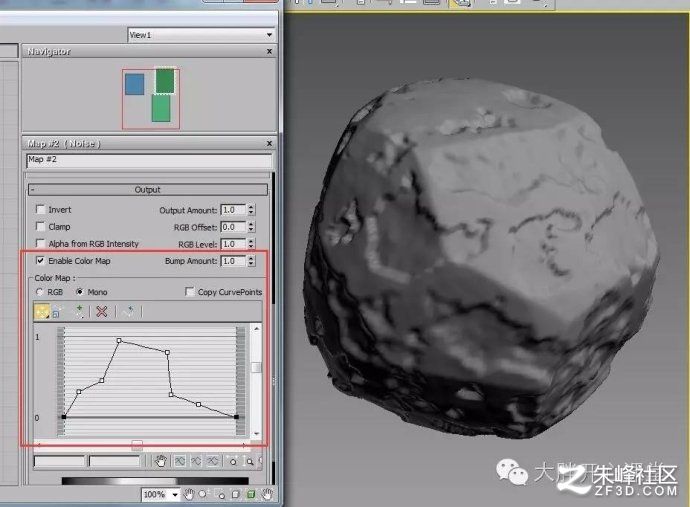Toggle the Invert checkbox

coord(40,209)
